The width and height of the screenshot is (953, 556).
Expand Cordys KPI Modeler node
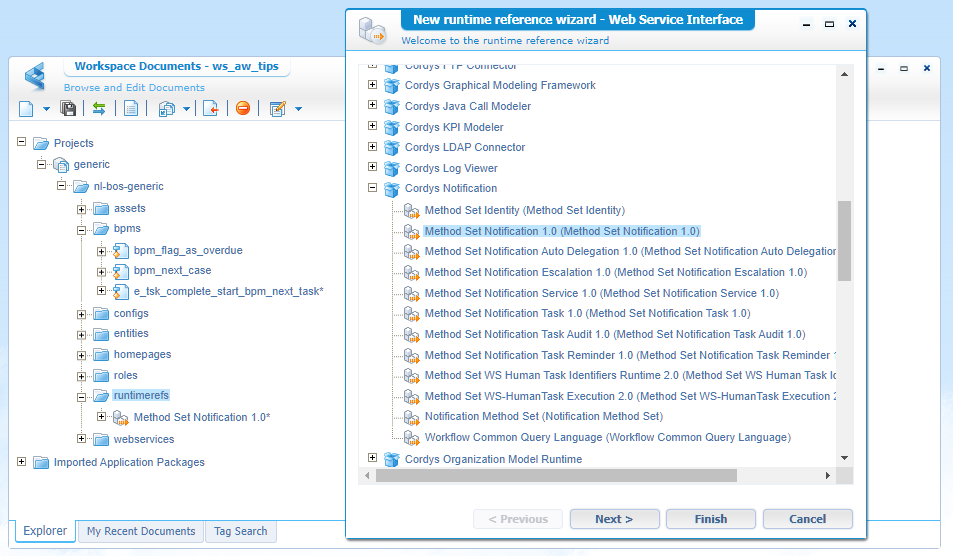[373, 127]
